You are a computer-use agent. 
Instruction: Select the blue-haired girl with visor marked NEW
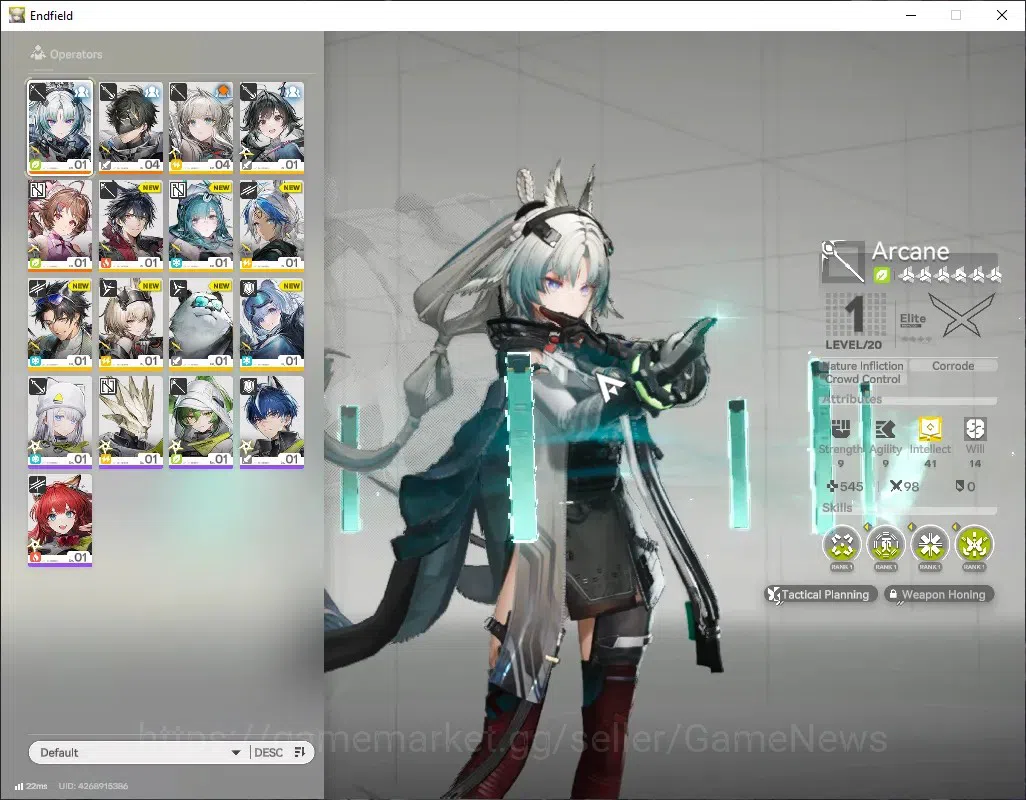(272, 324)
